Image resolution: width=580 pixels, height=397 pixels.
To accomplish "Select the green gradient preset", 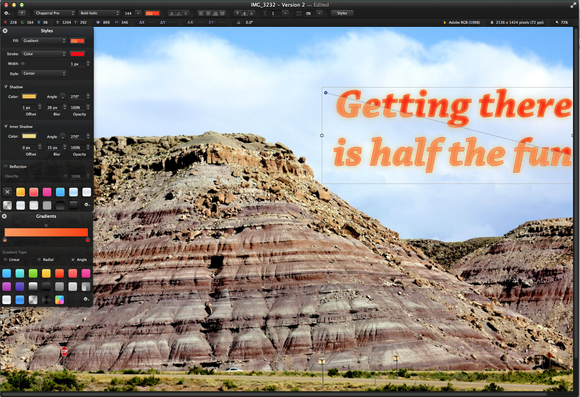I will coord(33,273).
